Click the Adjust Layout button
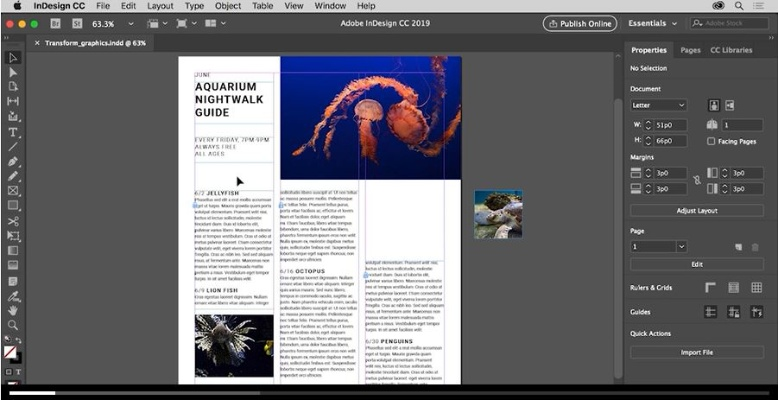778x400 pixels. coord(697,211)
